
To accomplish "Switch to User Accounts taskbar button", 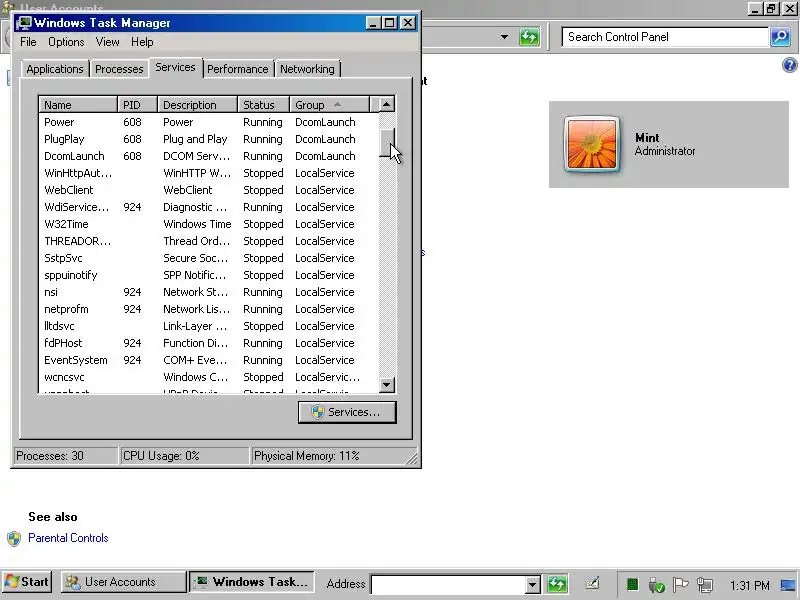I will click(x=123, y=582).
